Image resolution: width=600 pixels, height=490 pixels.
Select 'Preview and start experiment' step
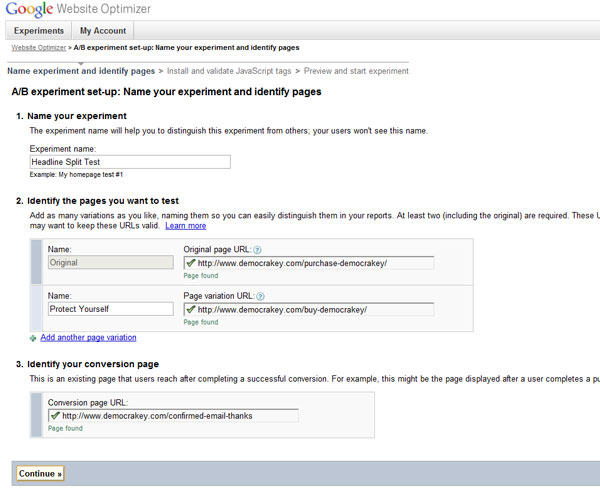click(x=356, y=71)
